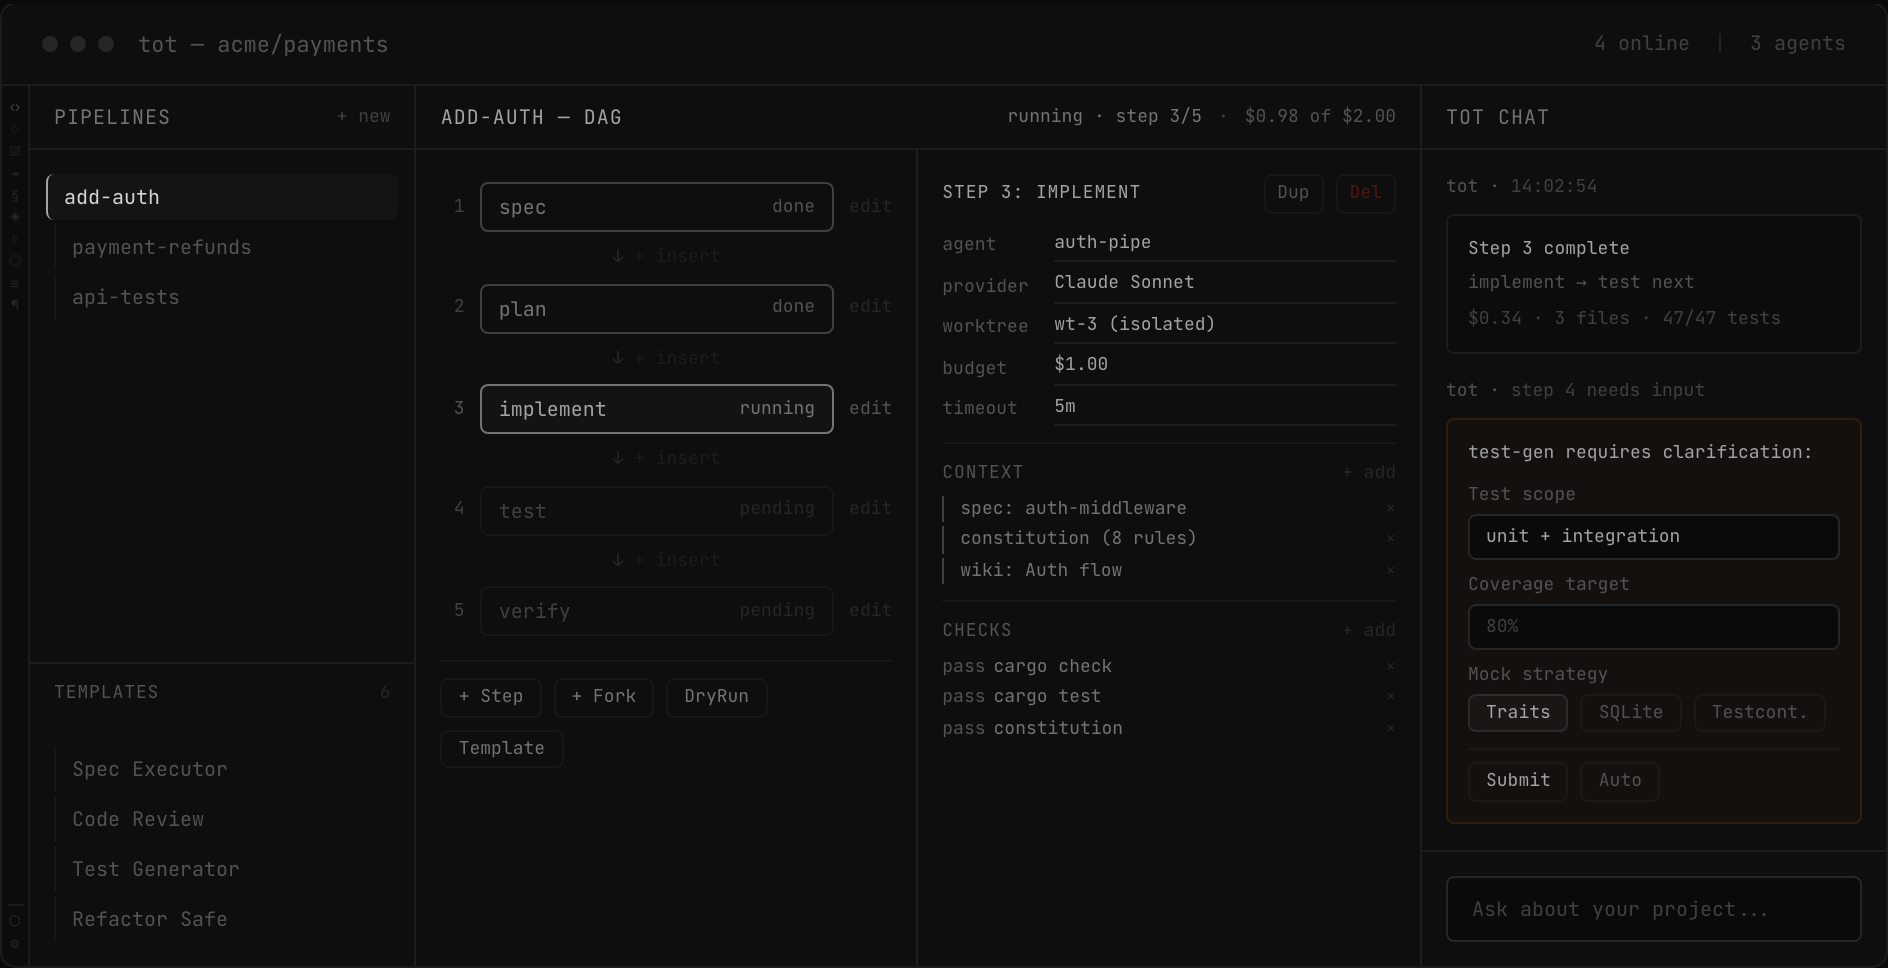Focus the 'Ask about your project...' chat input

click(x=1653, y=909)
